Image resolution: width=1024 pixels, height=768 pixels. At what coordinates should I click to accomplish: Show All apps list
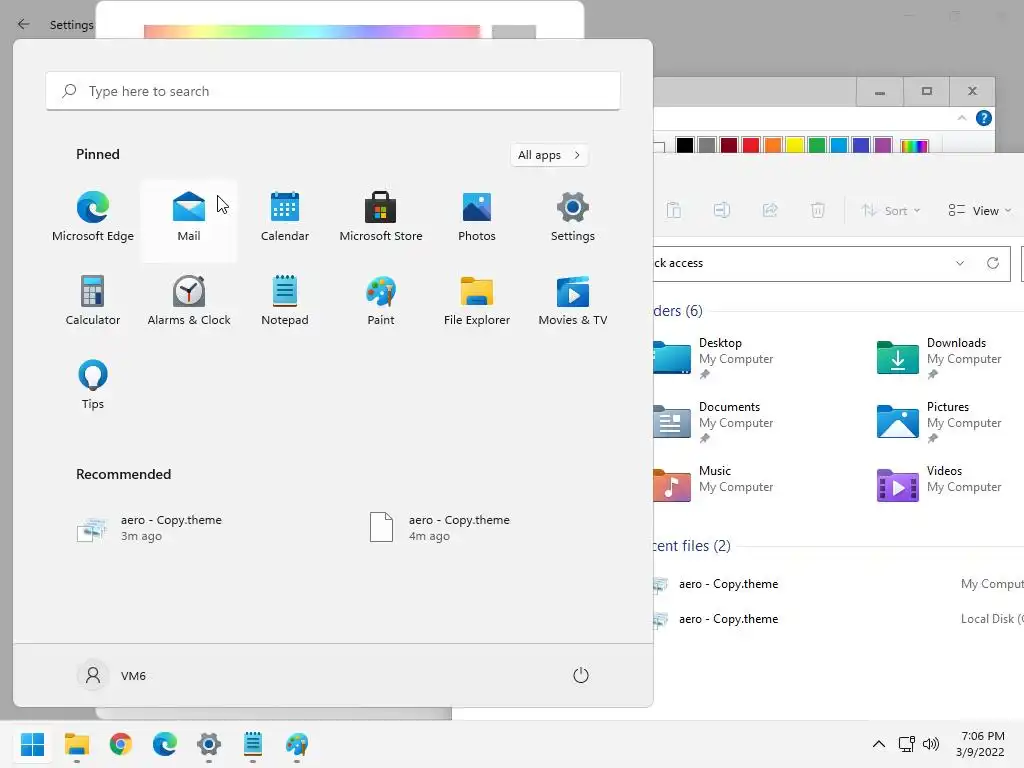[549, 155]
